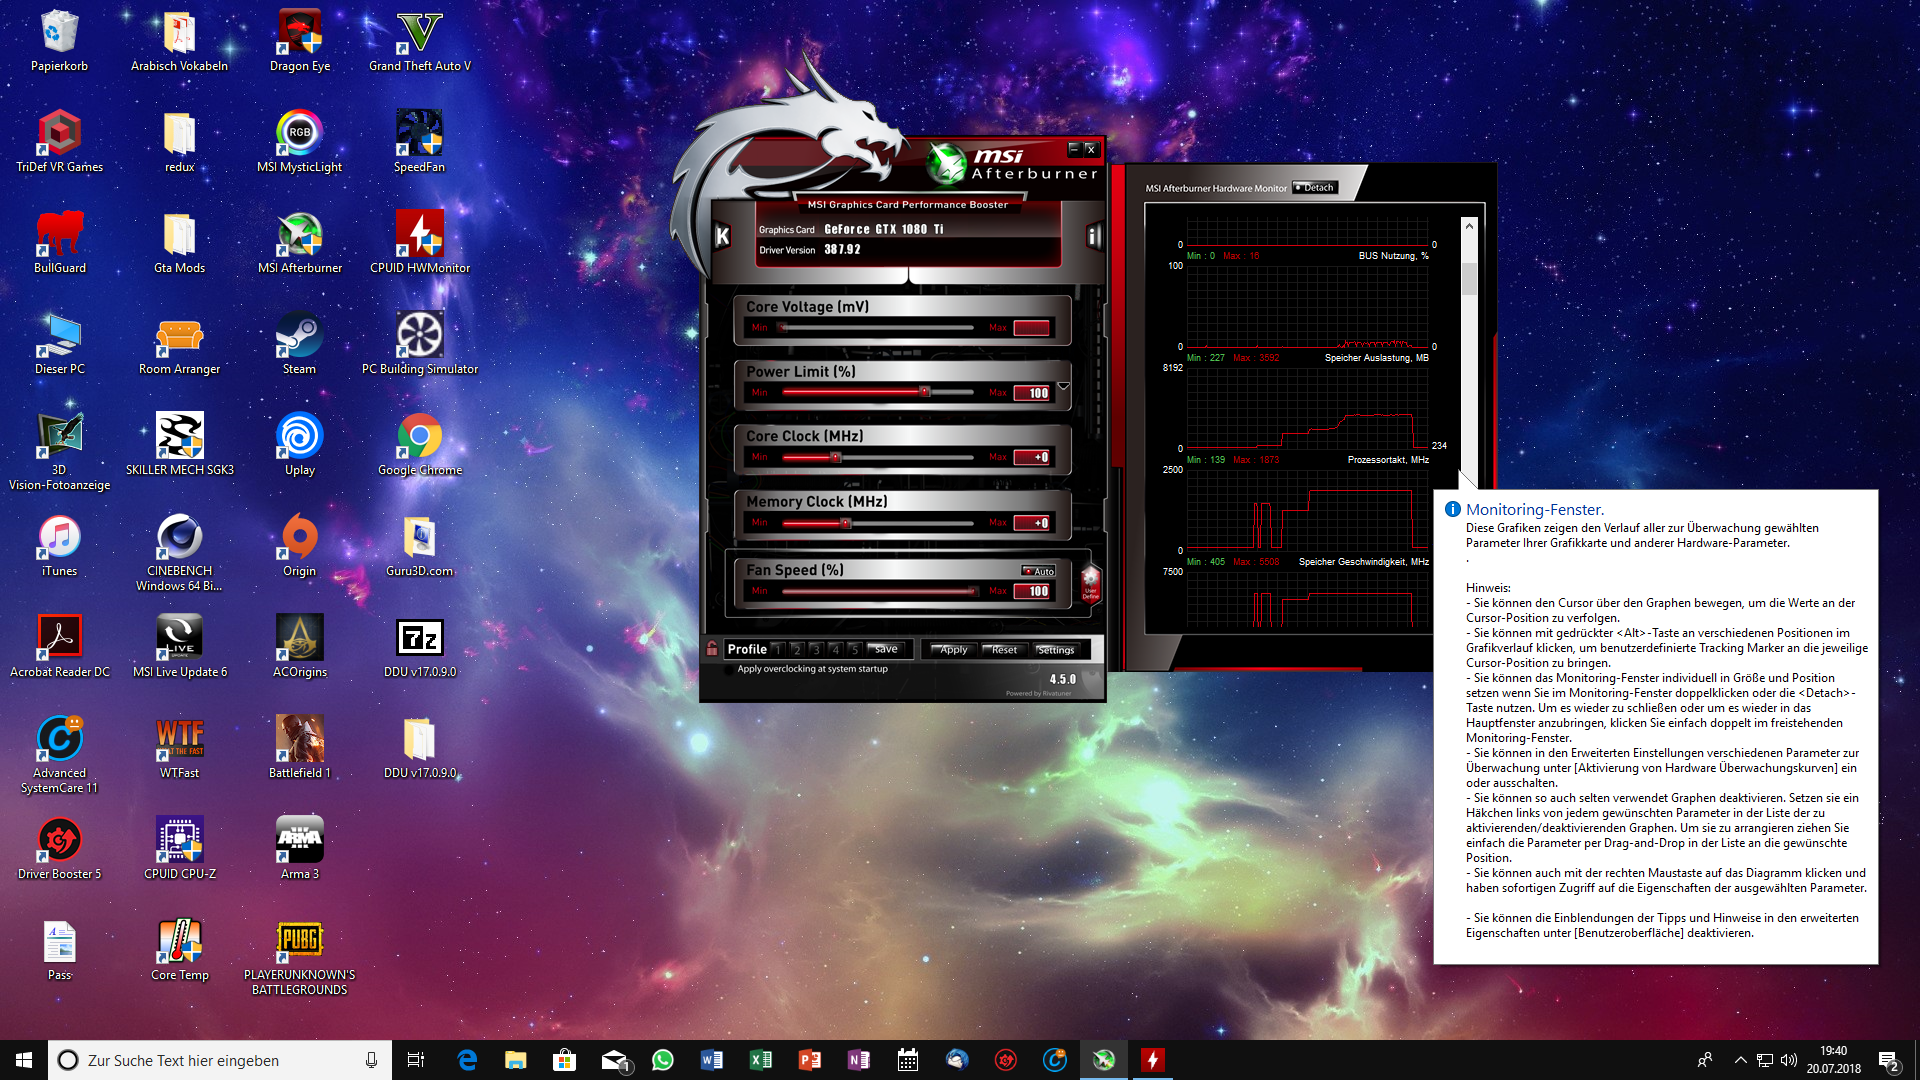Image resolution: width=1920 pixels, height=1080 pixels.
Task: Open the info i panel icon
Action: [1093, 236]
